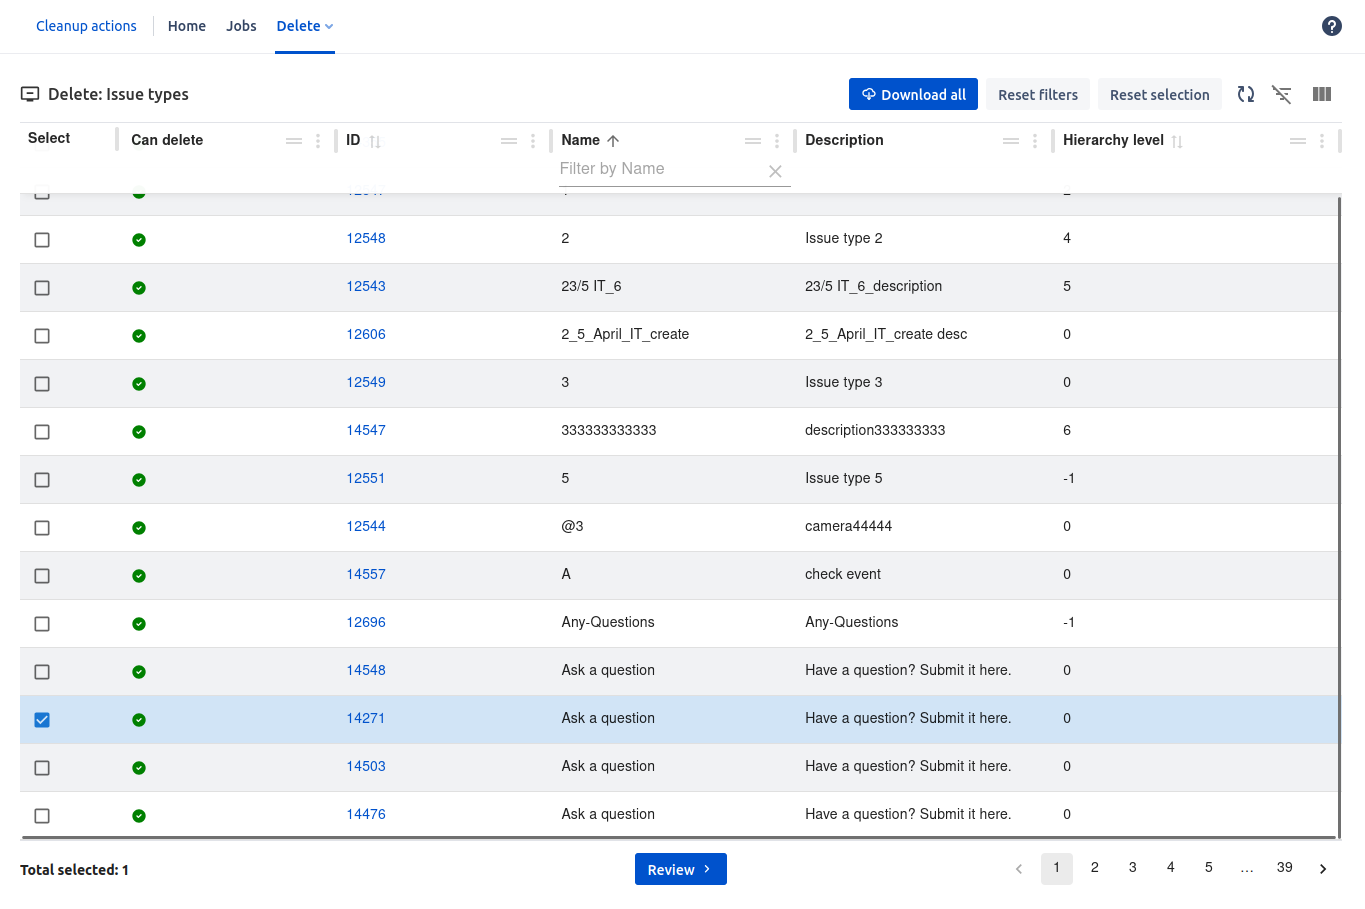The image size is (1365, 909).
Task: Click the Download all button
Action: (913, 94)
